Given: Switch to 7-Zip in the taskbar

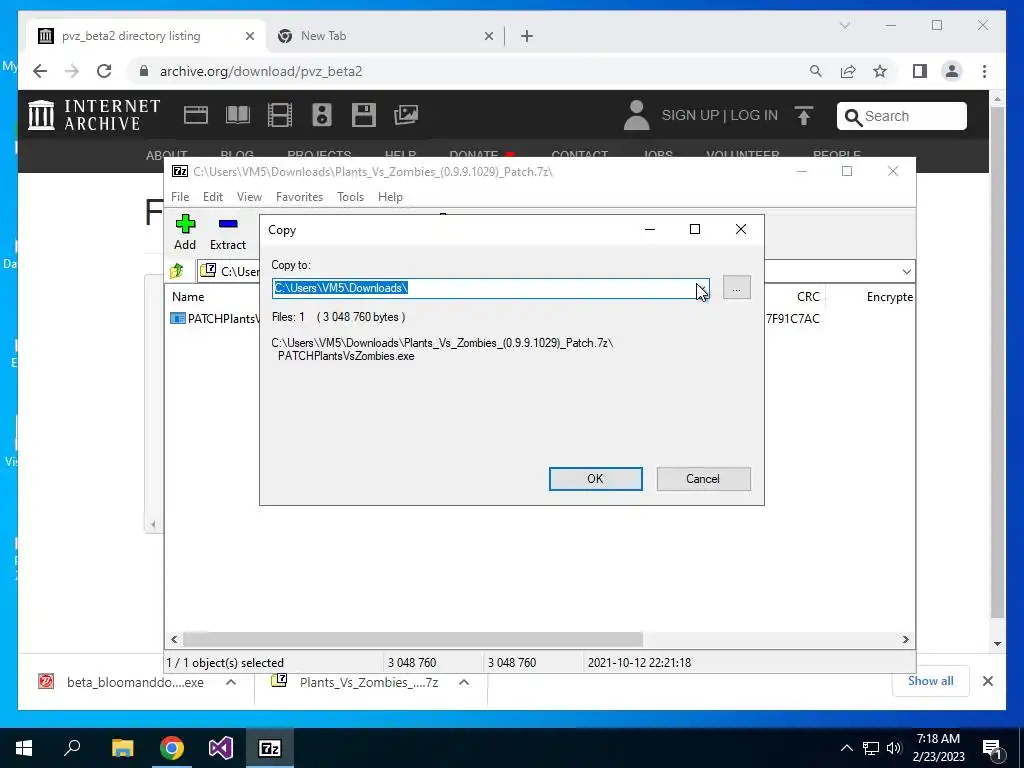Looking at the screenshot, I should pos(270,748).
